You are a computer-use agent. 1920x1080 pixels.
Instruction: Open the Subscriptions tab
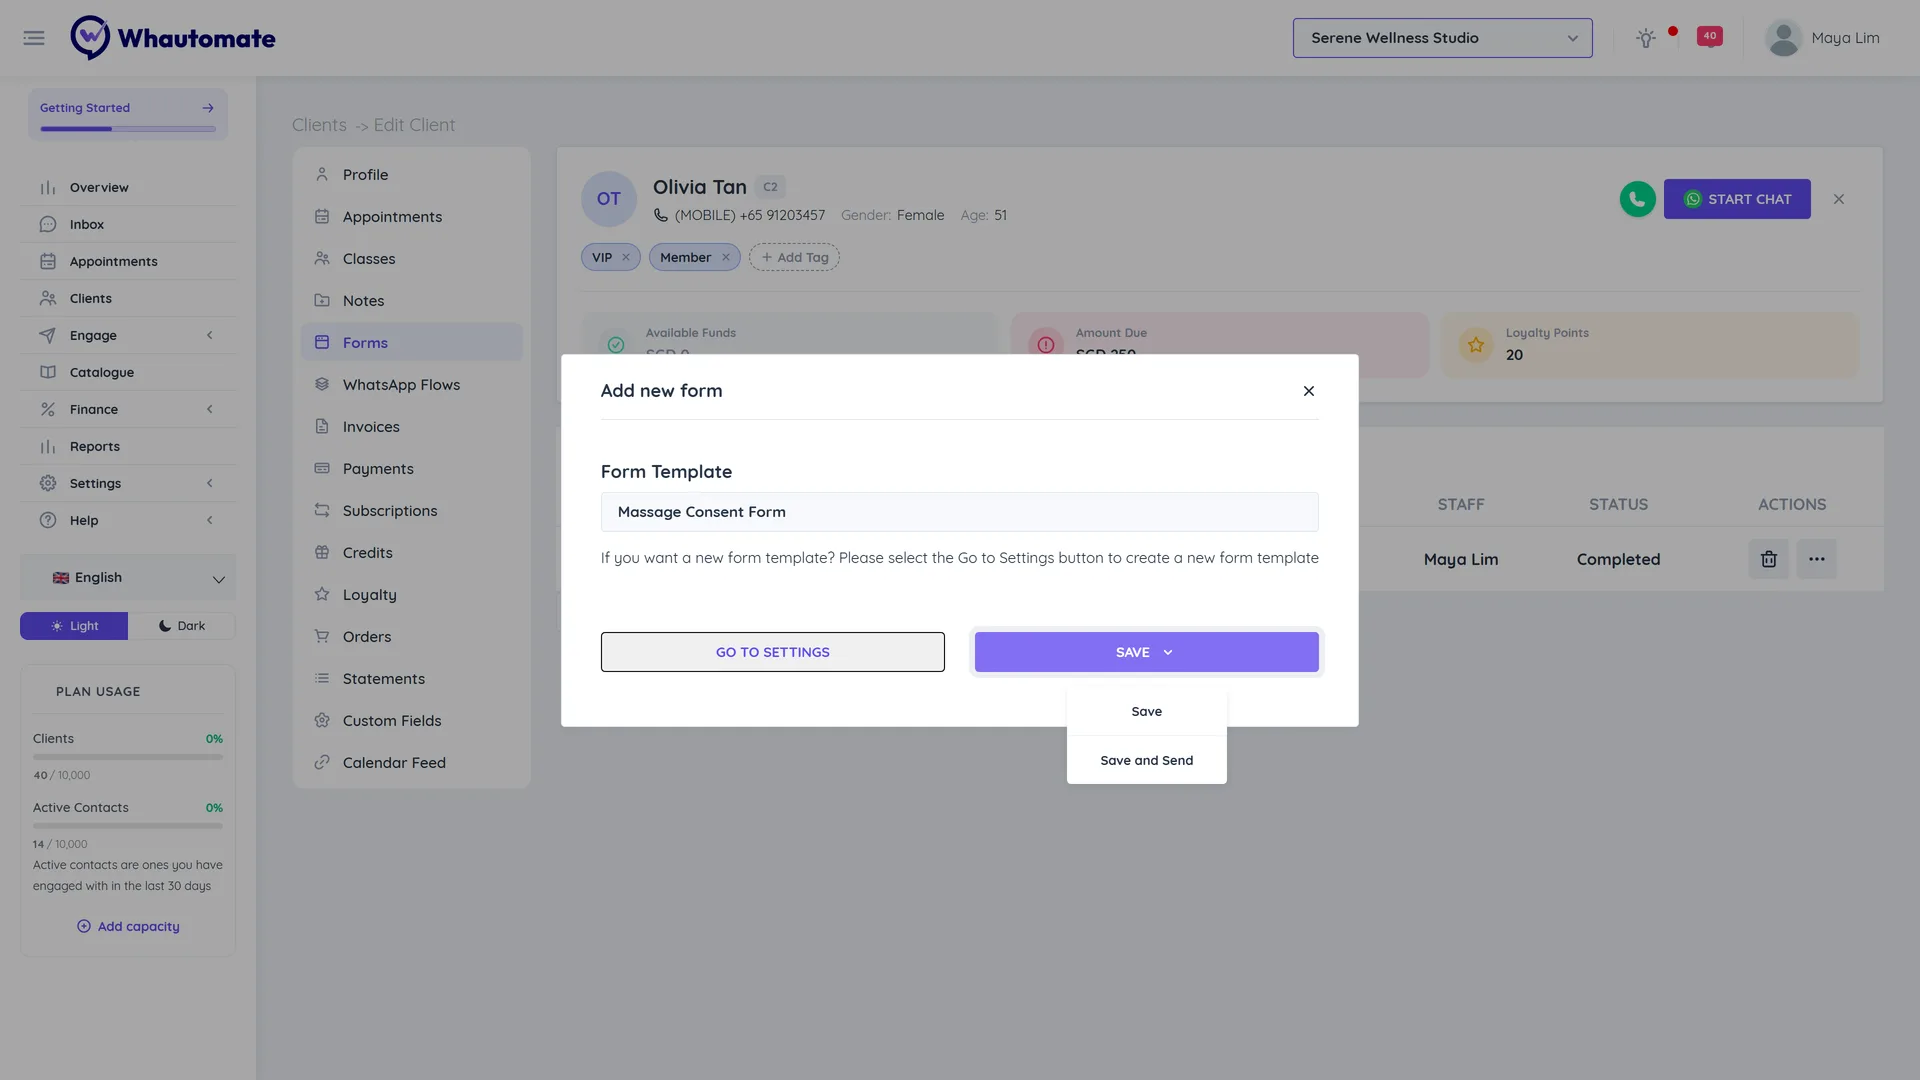pos(411,511)
